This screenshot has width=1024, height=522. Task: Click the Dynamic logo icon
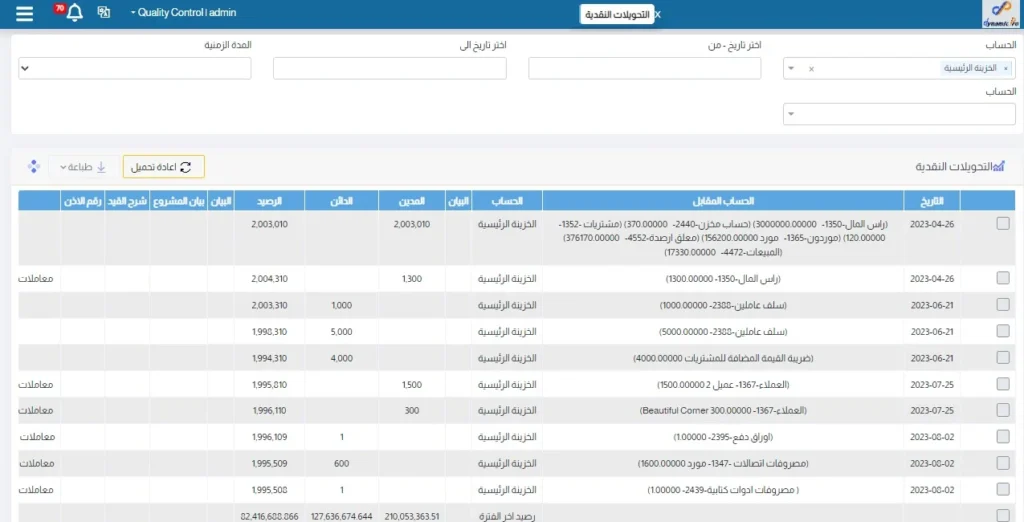click(x=999, y=14)
